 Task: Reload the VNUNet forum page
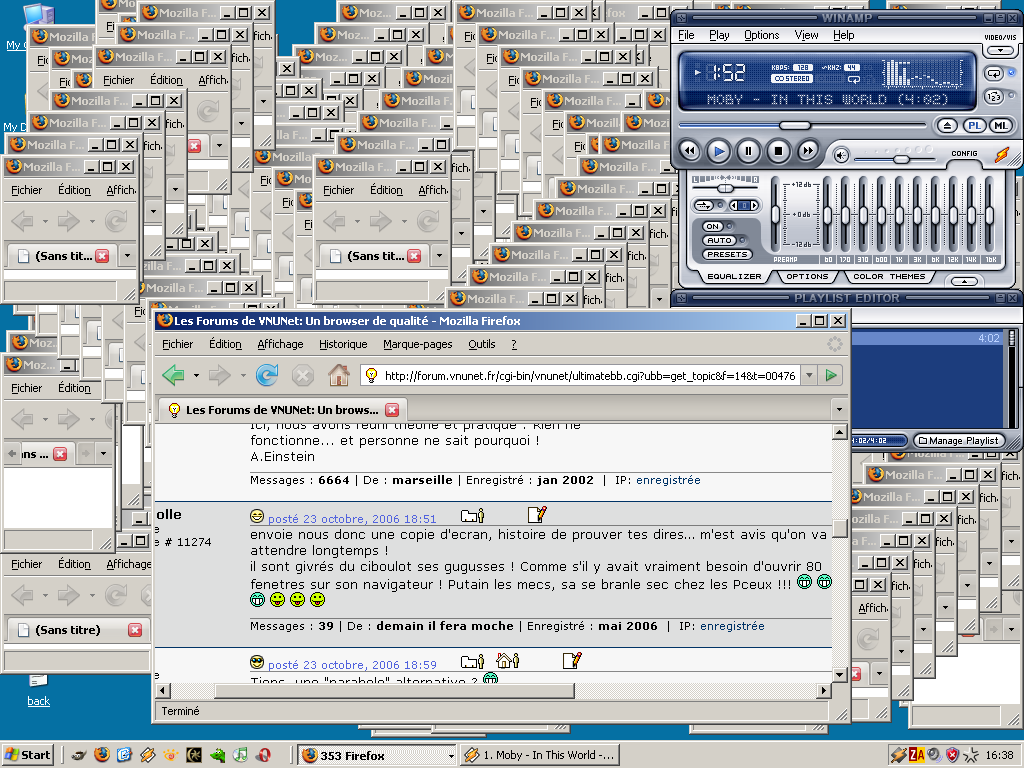coord(266,376)
